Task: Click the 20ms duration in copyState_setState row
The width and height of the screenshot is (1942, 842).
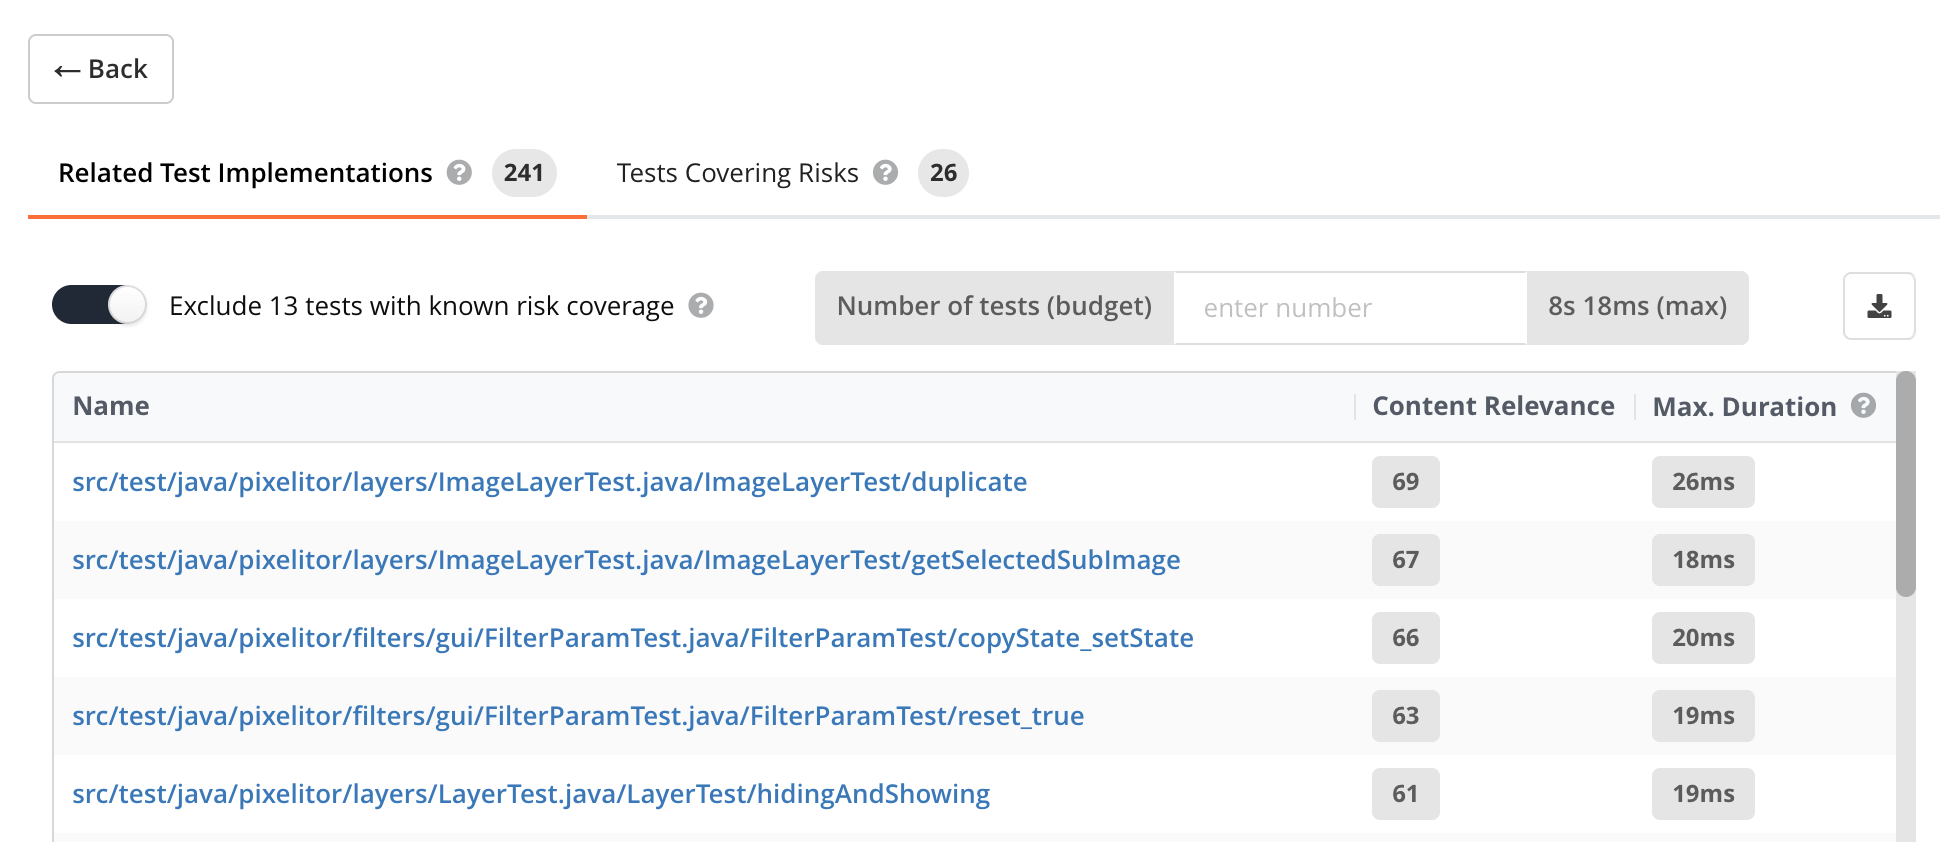Action: pos(1703,638)
